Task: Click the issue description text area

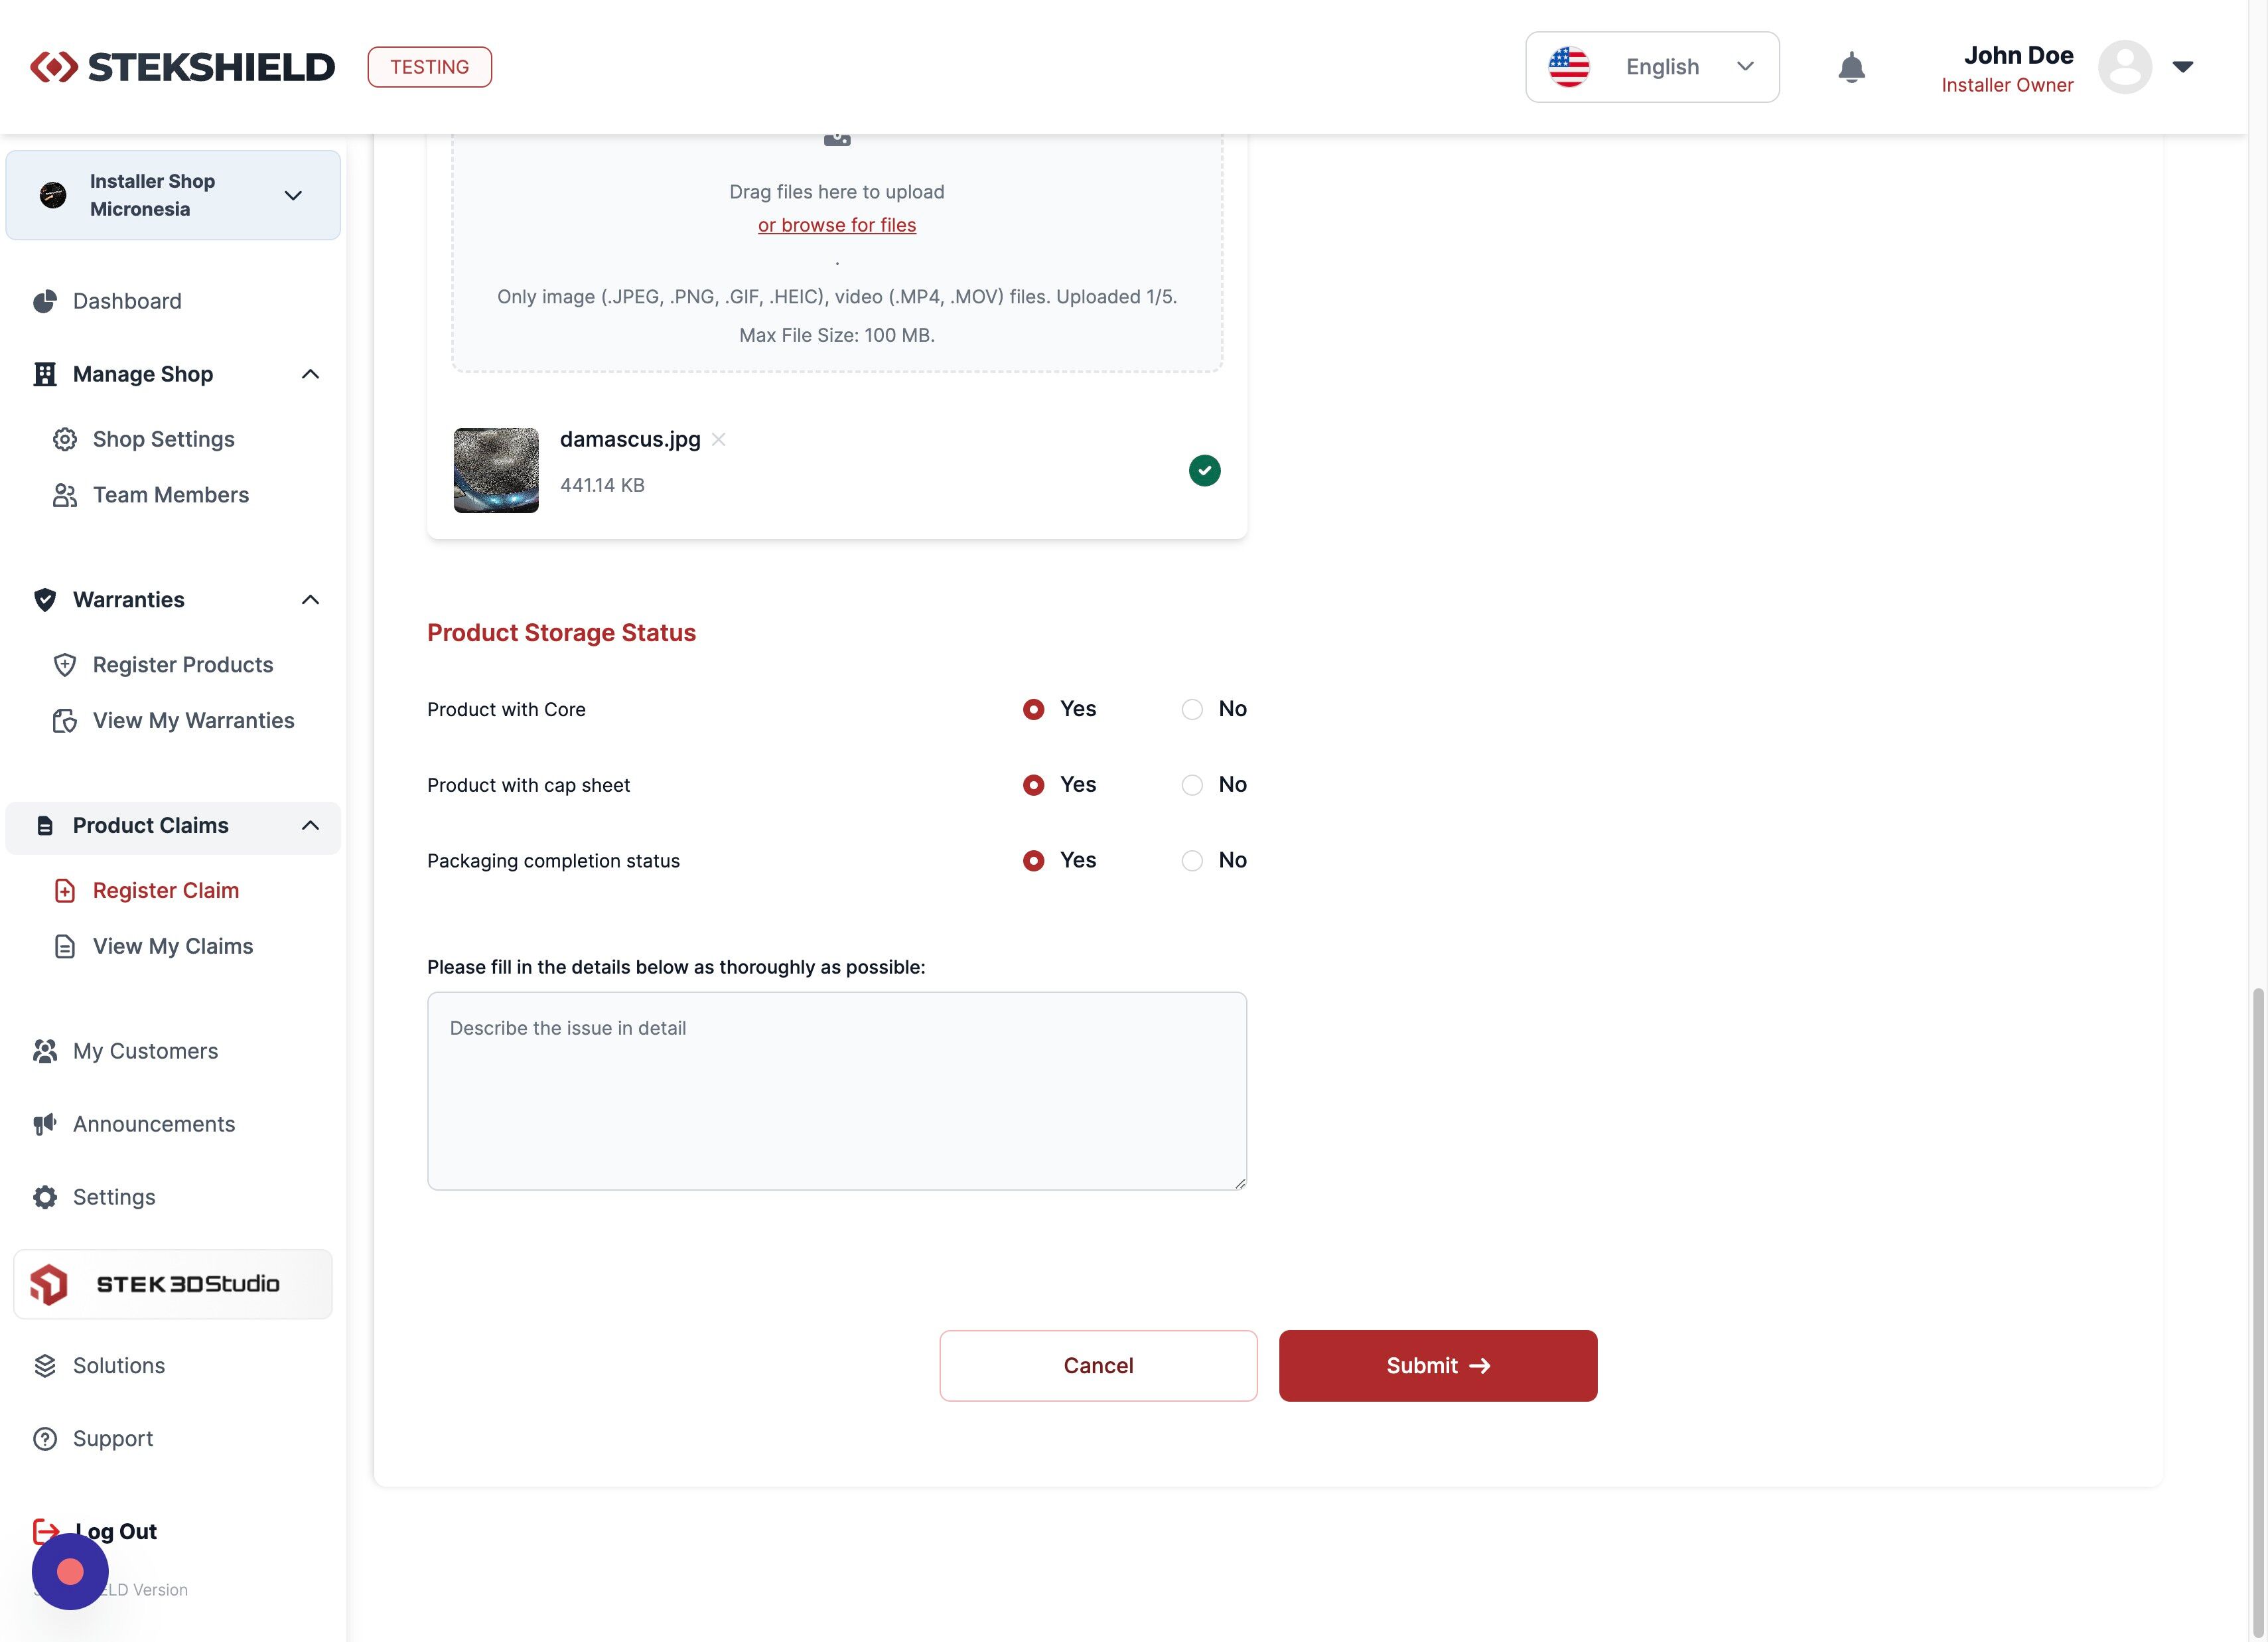Action: point(837,1091)
